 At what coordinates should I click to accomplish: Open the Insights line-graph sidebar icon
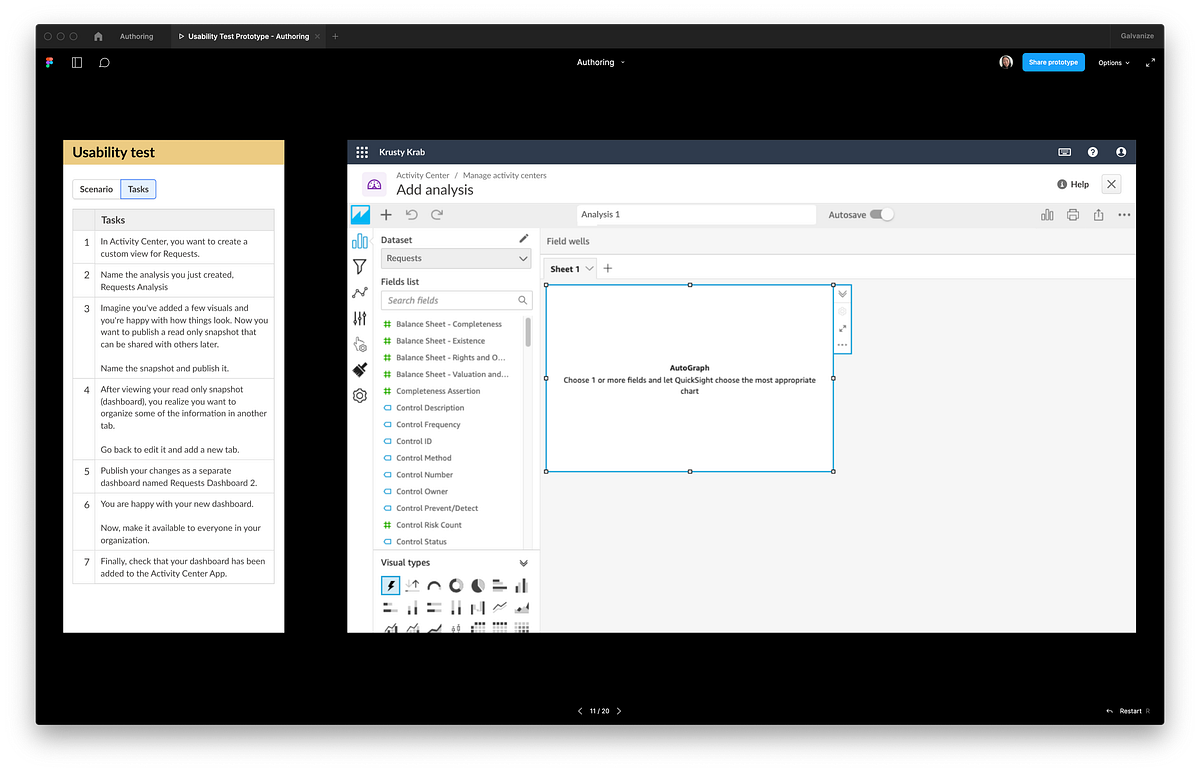pos(360,293)
